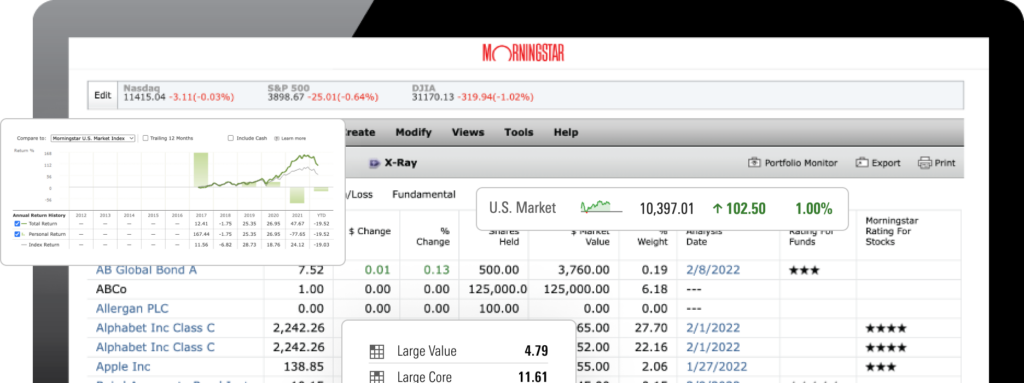Click the 3,760.00 market value cell
Viewport: 1024px width, 383px height.
coord(583,270)
